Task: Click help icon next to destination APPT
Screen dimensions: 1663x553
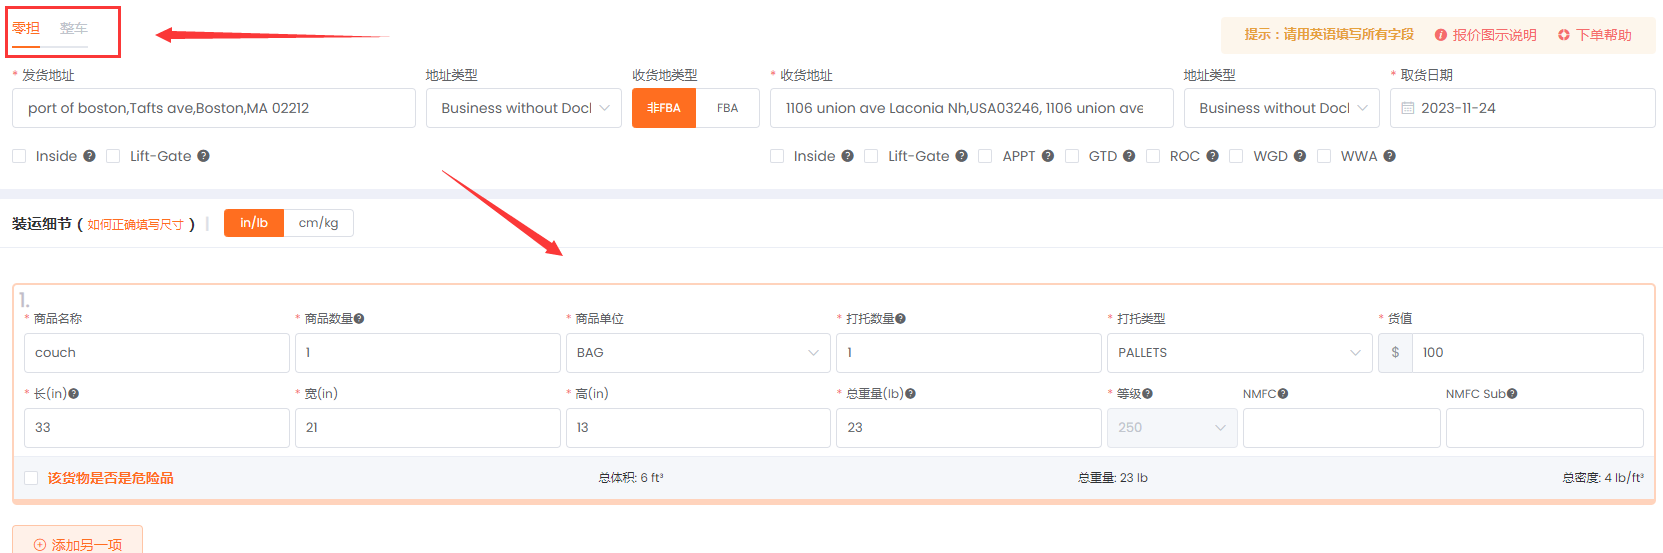Action: tap(1047, 156)
